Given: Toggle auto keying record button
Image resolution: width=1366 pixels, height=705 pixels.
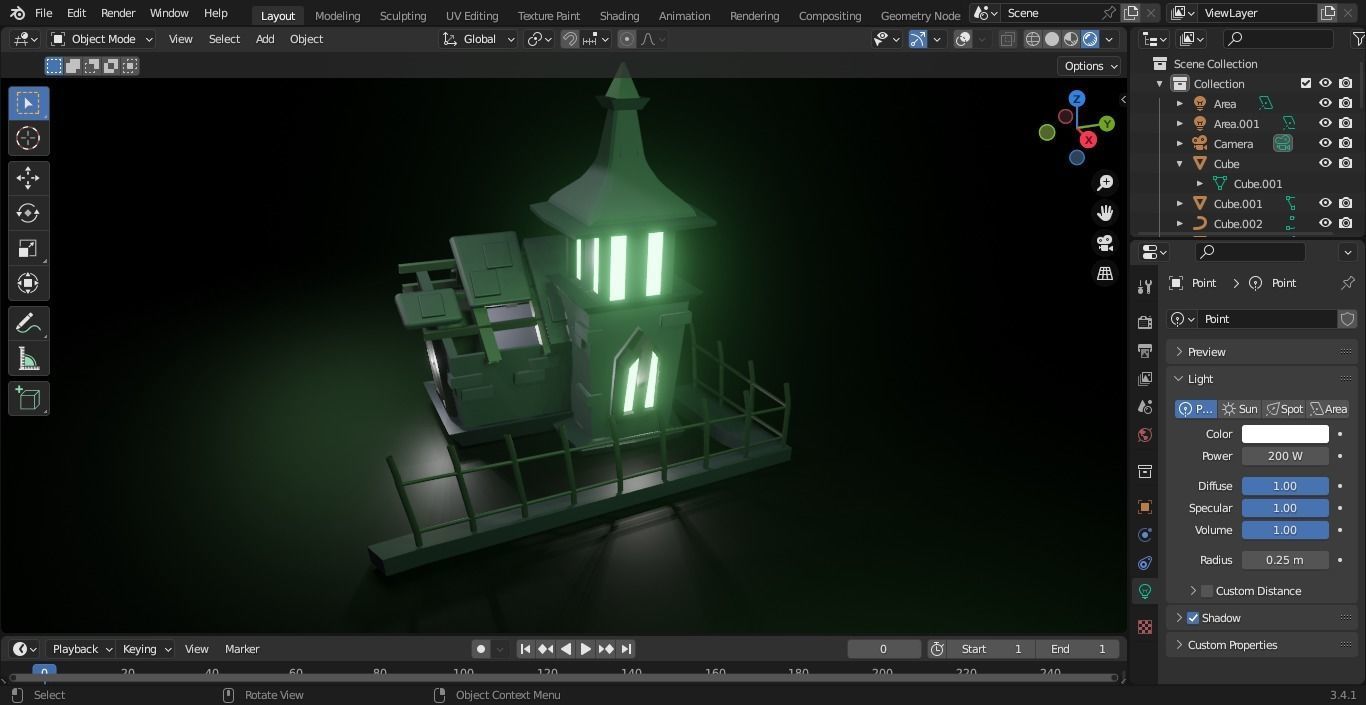Looking at the screenshot, I should pyautogui.click(x=481, y=649).
